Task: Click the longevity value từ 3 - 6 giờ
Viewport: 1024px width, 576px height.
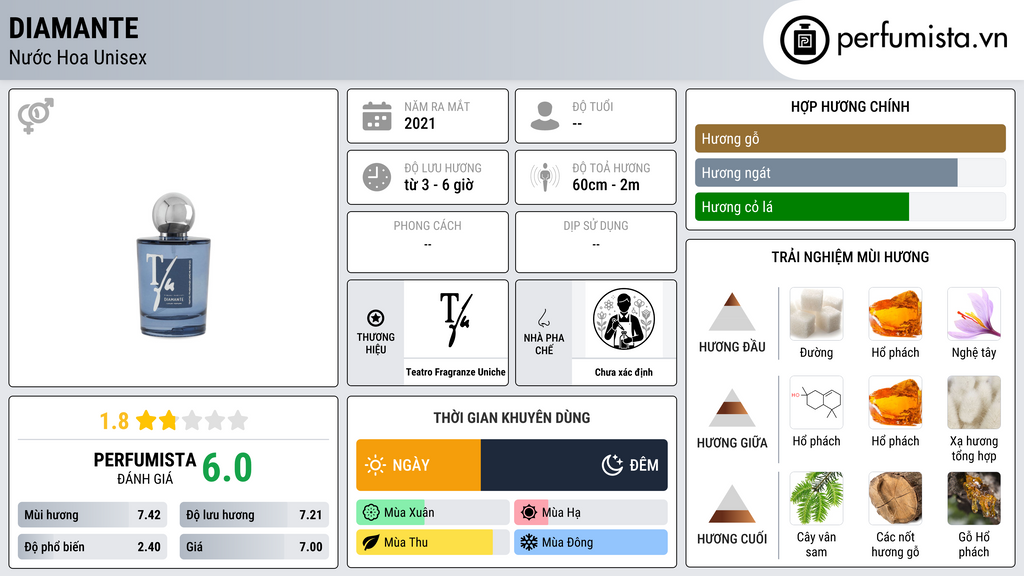Action: tap(439, 185)
